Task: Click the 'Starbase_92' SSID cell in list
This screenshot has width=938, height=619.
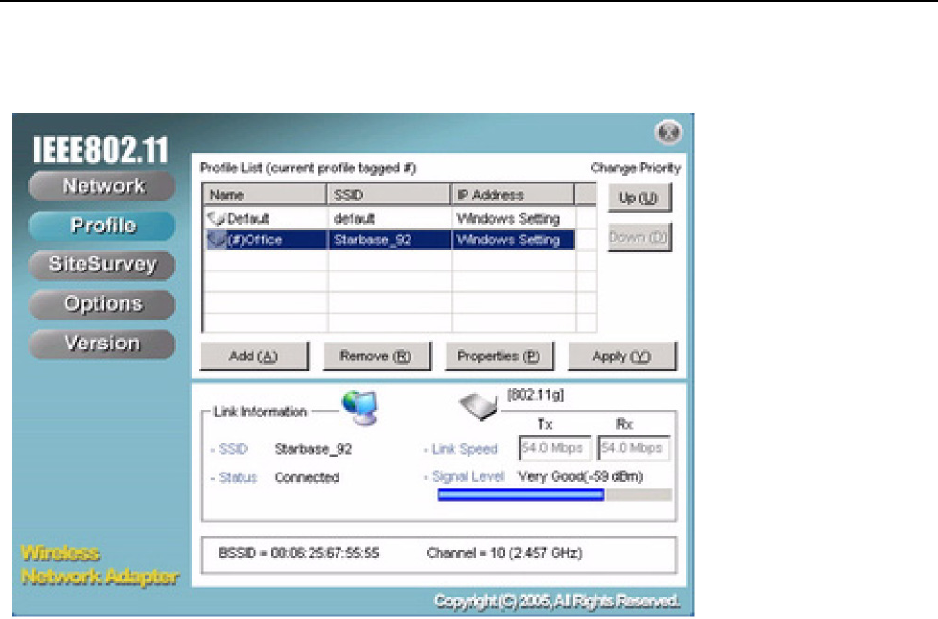Action: click(x=372, y=240)
